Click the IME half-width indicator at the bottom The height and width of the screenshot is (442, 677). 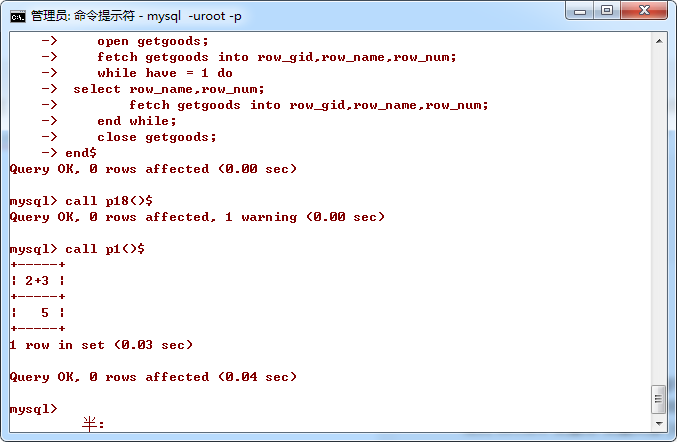pos(92,426)
